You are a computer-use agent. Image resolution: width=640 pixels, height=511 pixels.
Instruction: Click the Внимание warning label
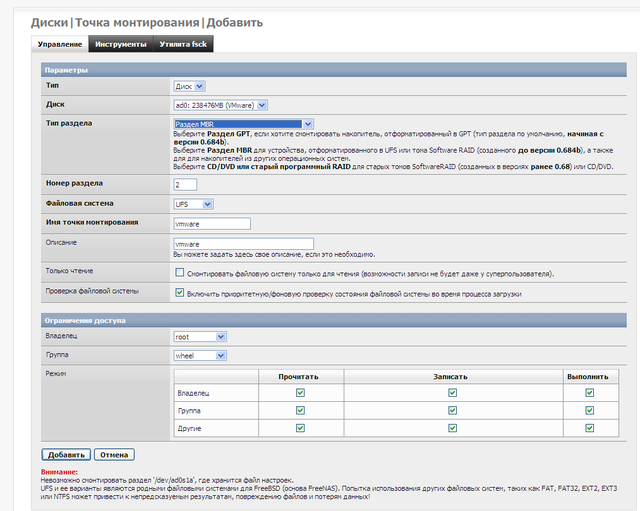(59, 472)
